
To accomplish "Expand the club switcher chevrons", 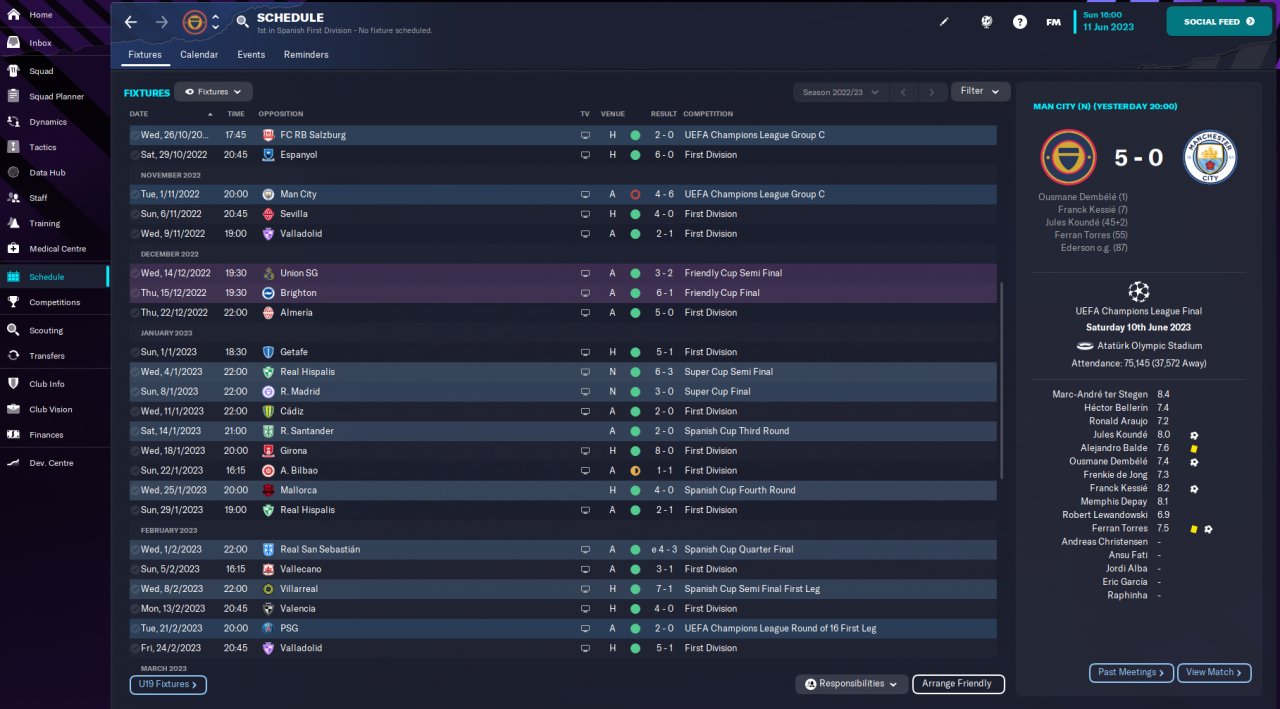I will coord(216,21).
